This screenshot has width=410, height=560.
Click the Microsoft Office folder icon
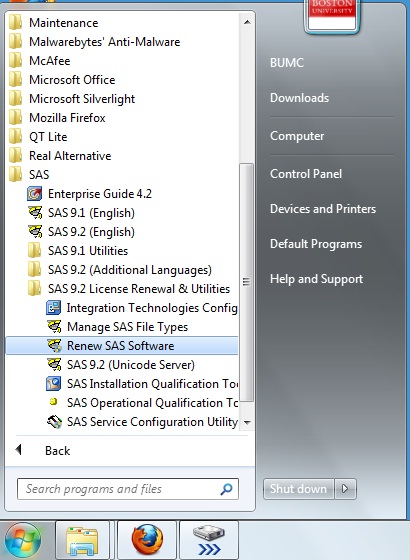pyautogui.click(x=15, y=80)
